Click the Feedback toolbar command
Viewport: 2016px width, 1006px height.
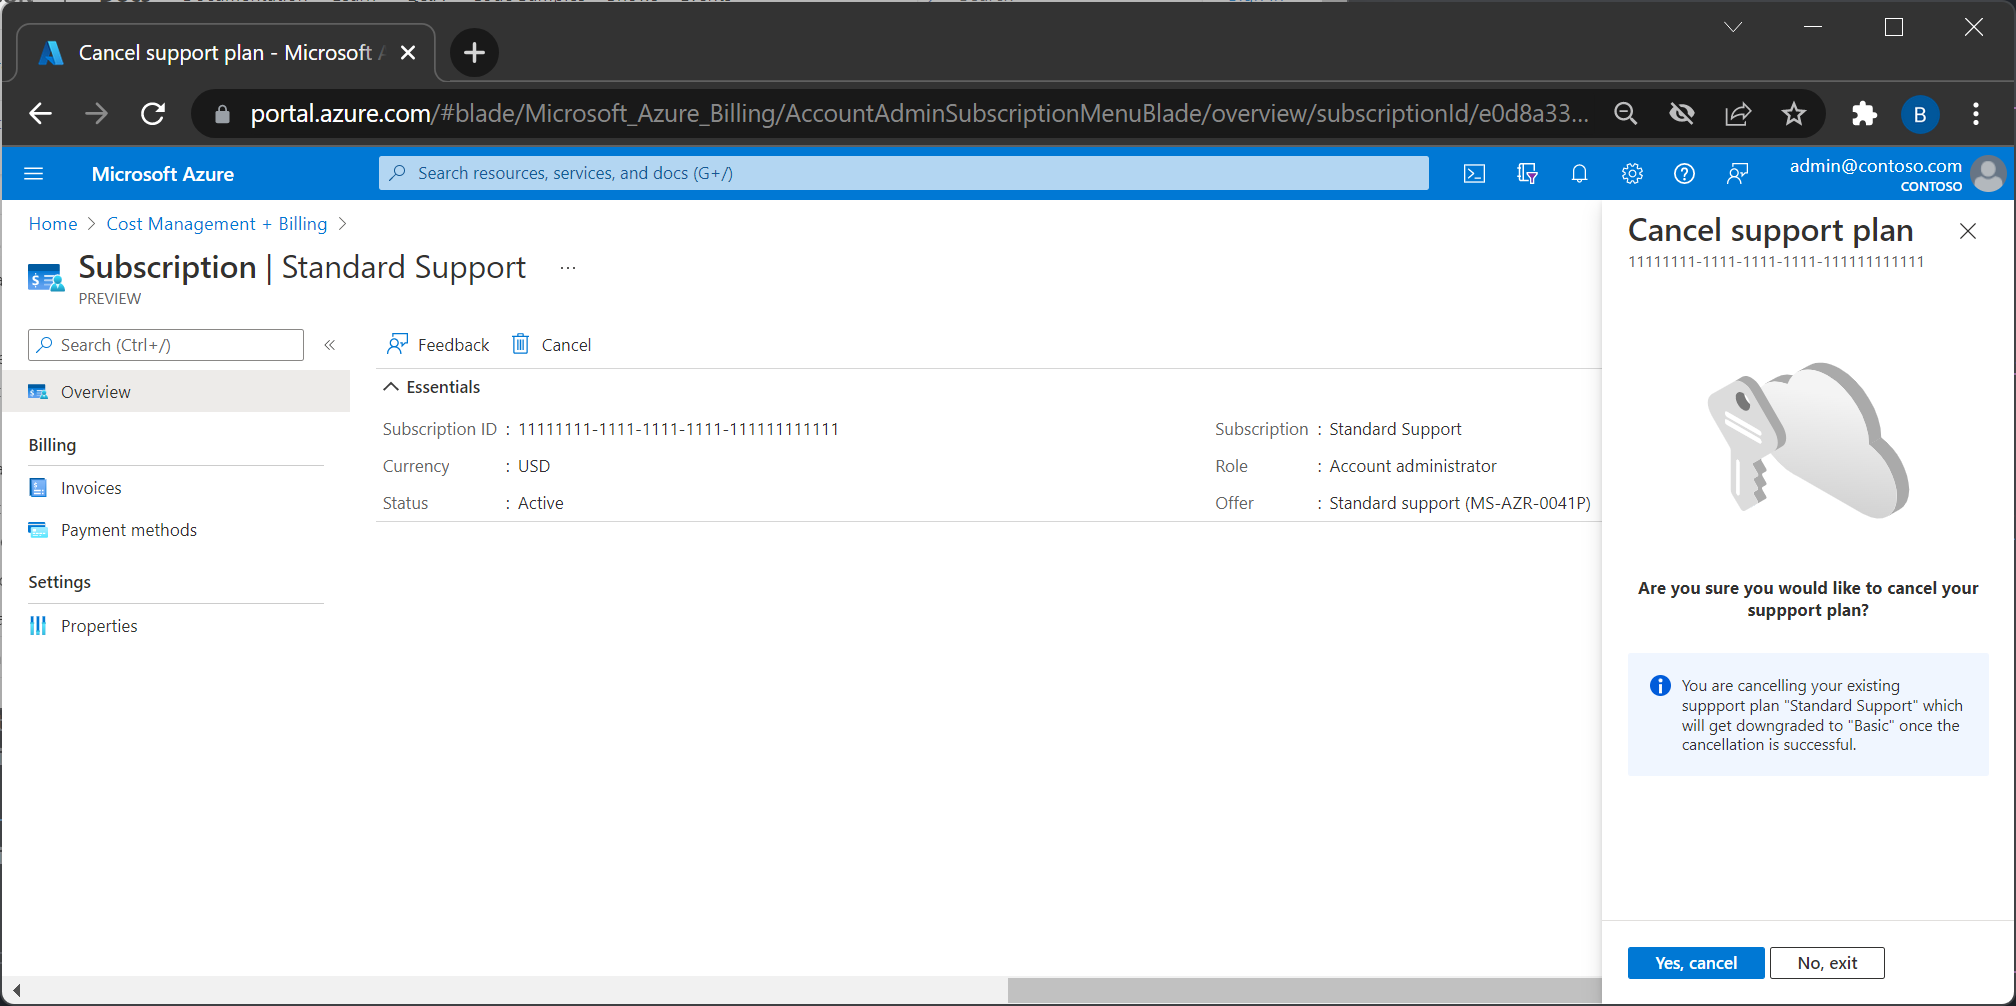[438, 345]
